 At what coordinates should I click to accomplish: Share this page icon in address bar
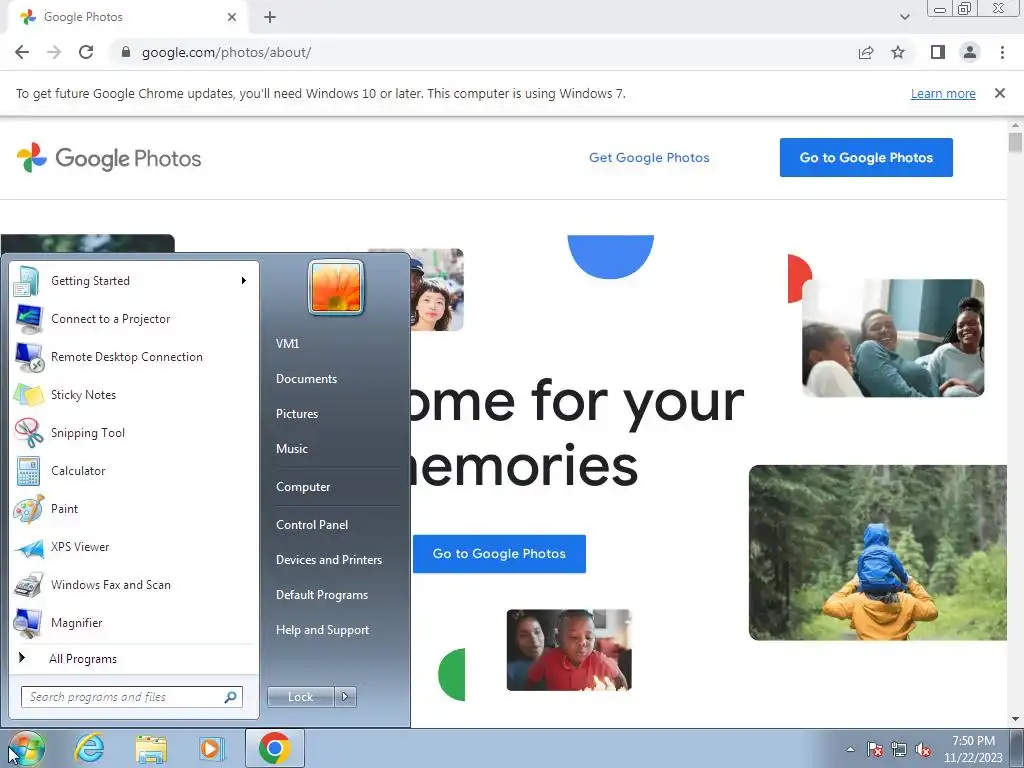(x=866, y=52)
